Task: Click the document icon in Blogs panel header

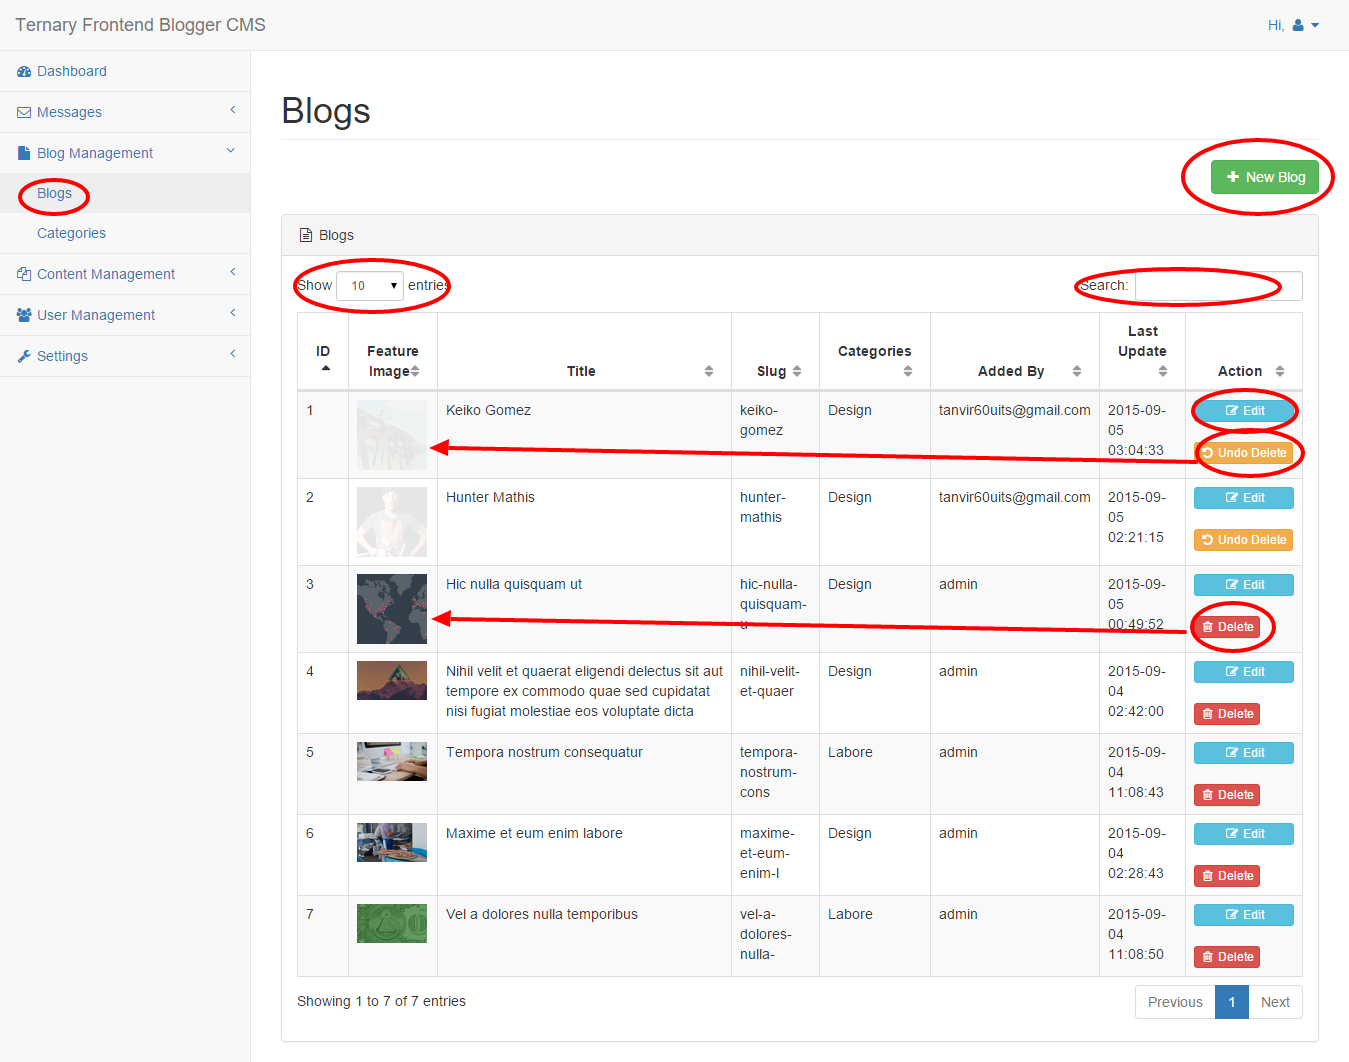Action: (306, 235)
